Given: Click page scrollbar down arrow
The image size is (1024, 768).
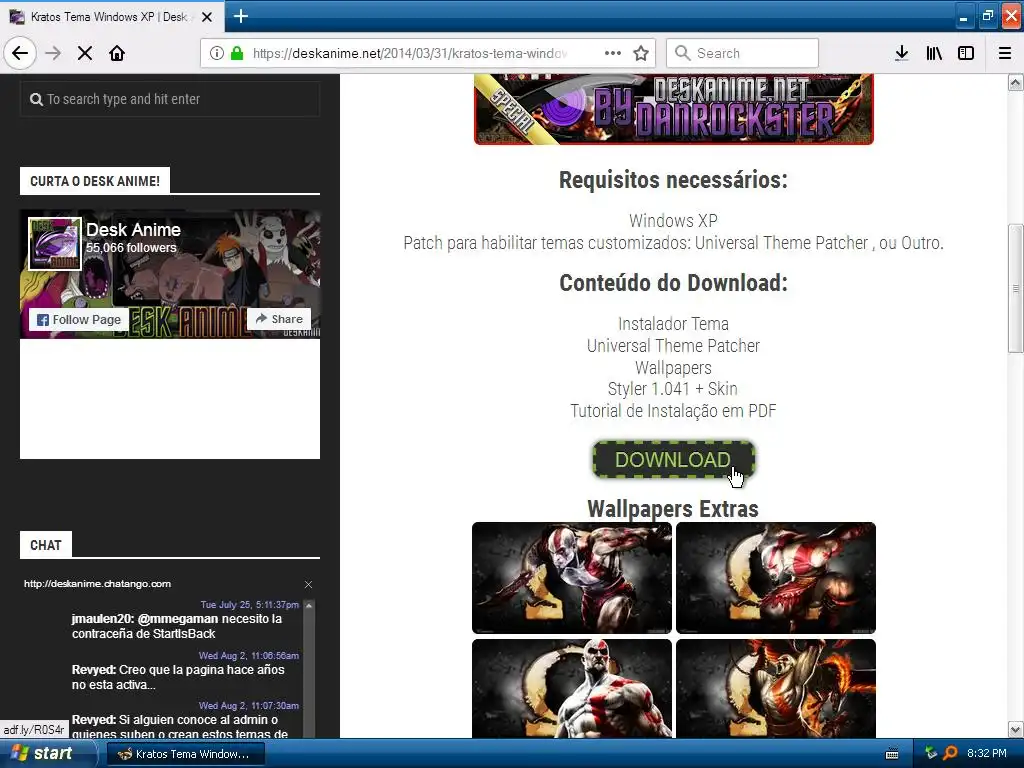Looking at the screenshot, I should tap(1016, 729).
